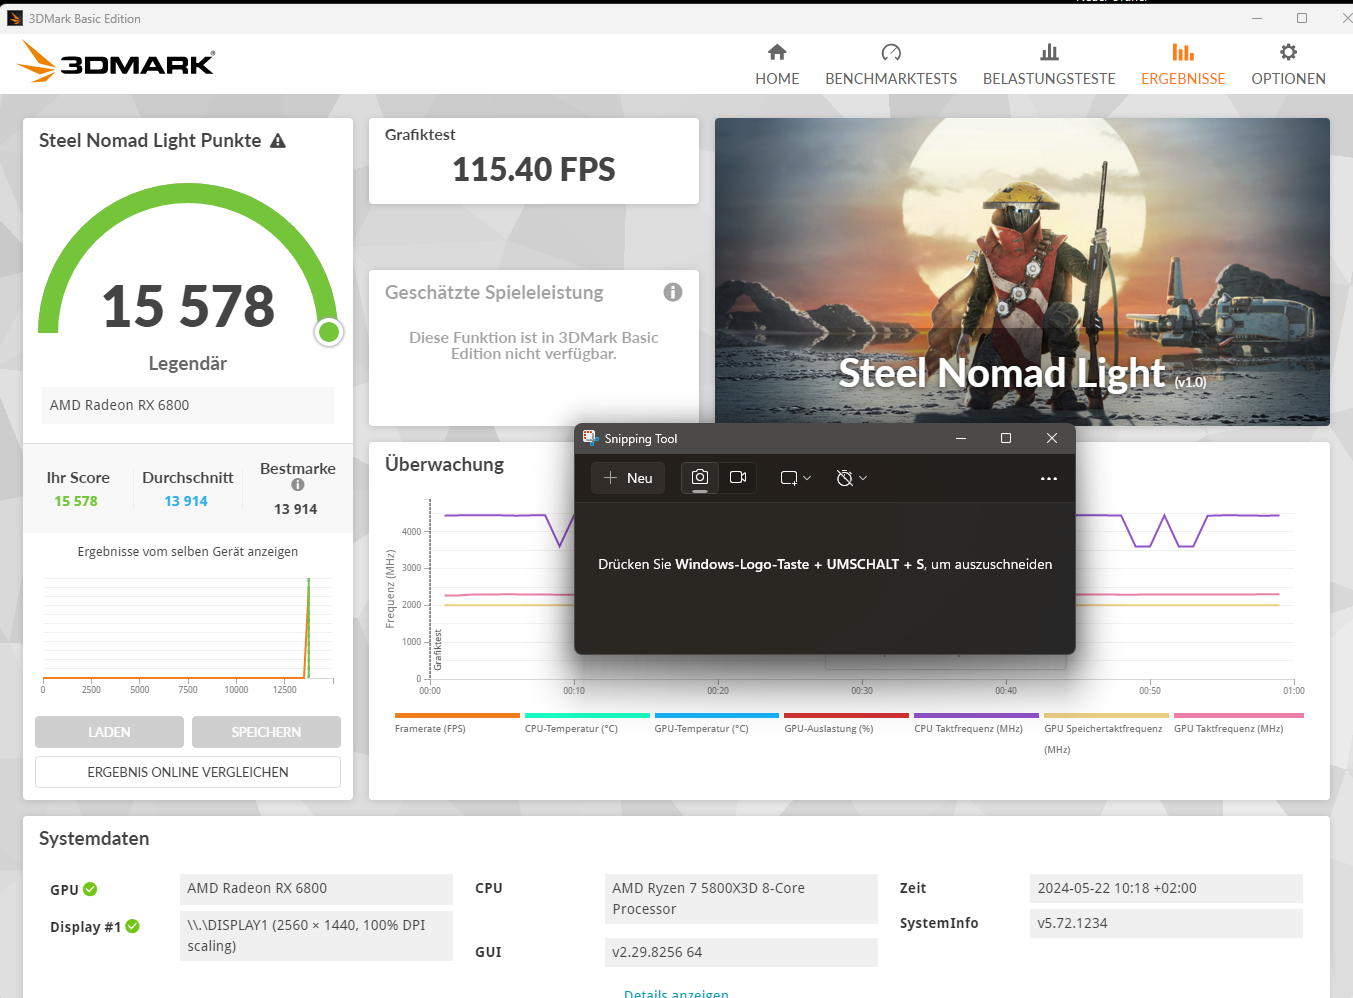This screenshot has width=1353, height=998.
Task: Toggle GPU-Auslastung legend entry
Action: click(846, 722)
